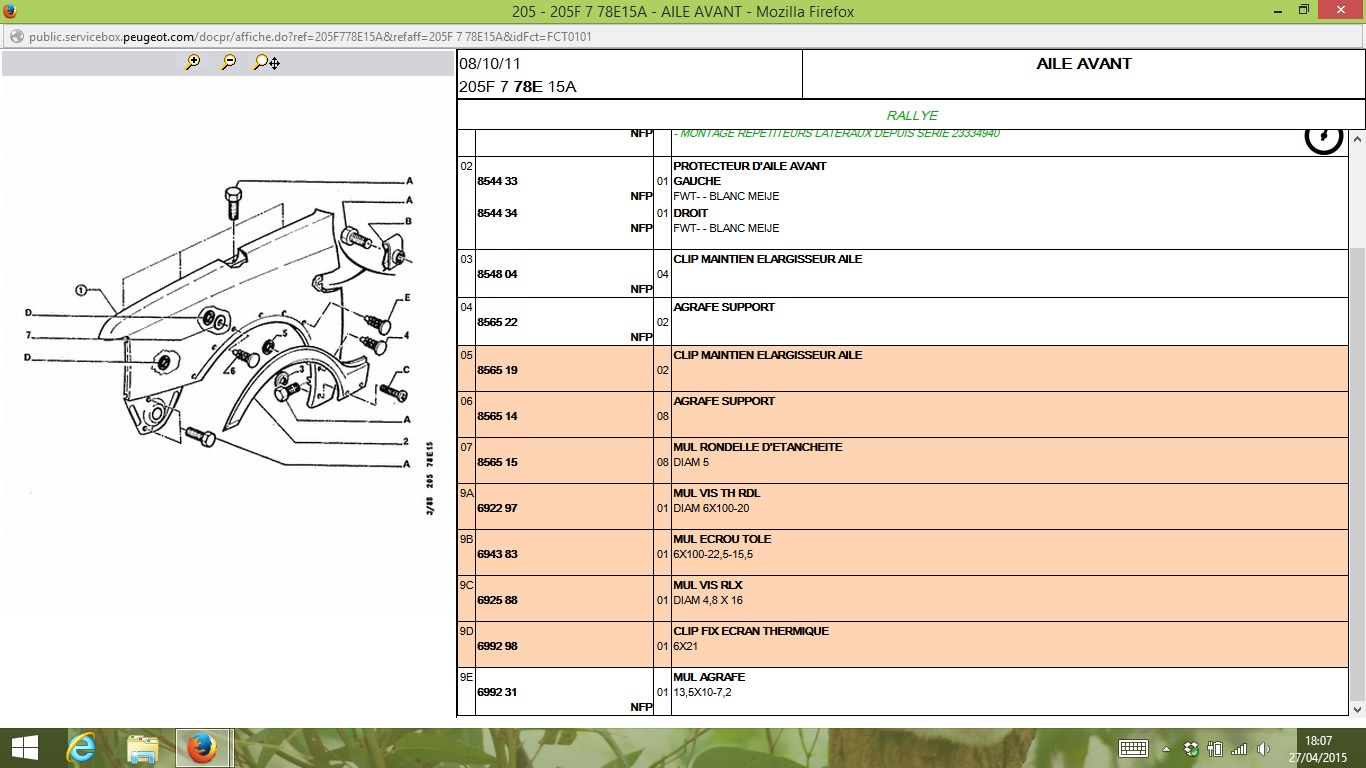1366x768 pixels.
Task: Click the parts list scrollbar up arrow
Action: click(1357, 139)
